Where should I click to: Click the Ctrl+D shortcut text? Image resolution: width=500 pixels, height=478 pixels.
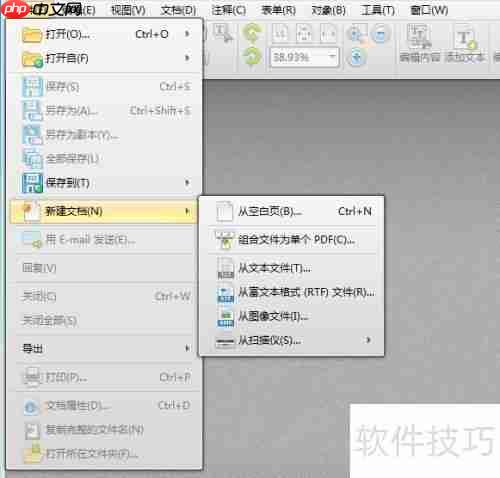click(x=174, y=405)
